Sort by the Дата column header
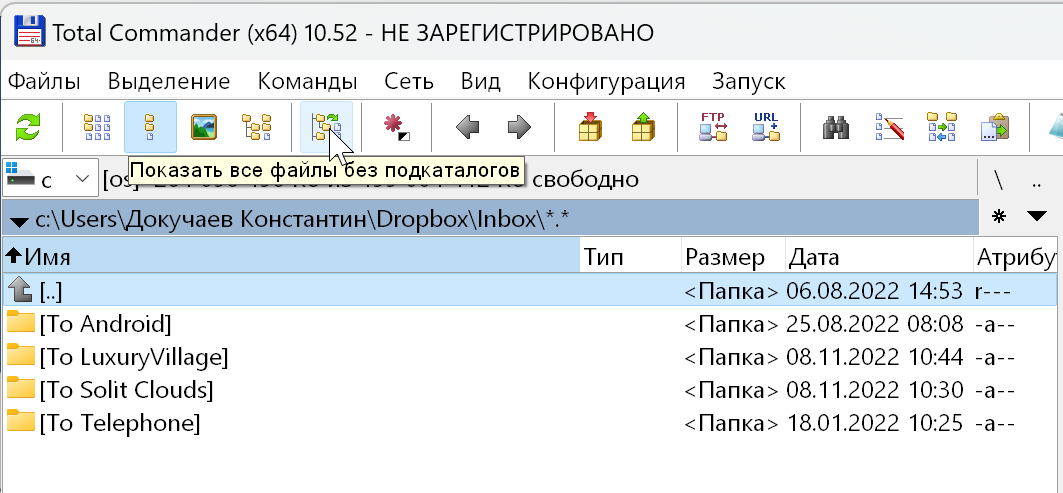The width and height of the screenshot is (1063, 493). pos(879,256)
